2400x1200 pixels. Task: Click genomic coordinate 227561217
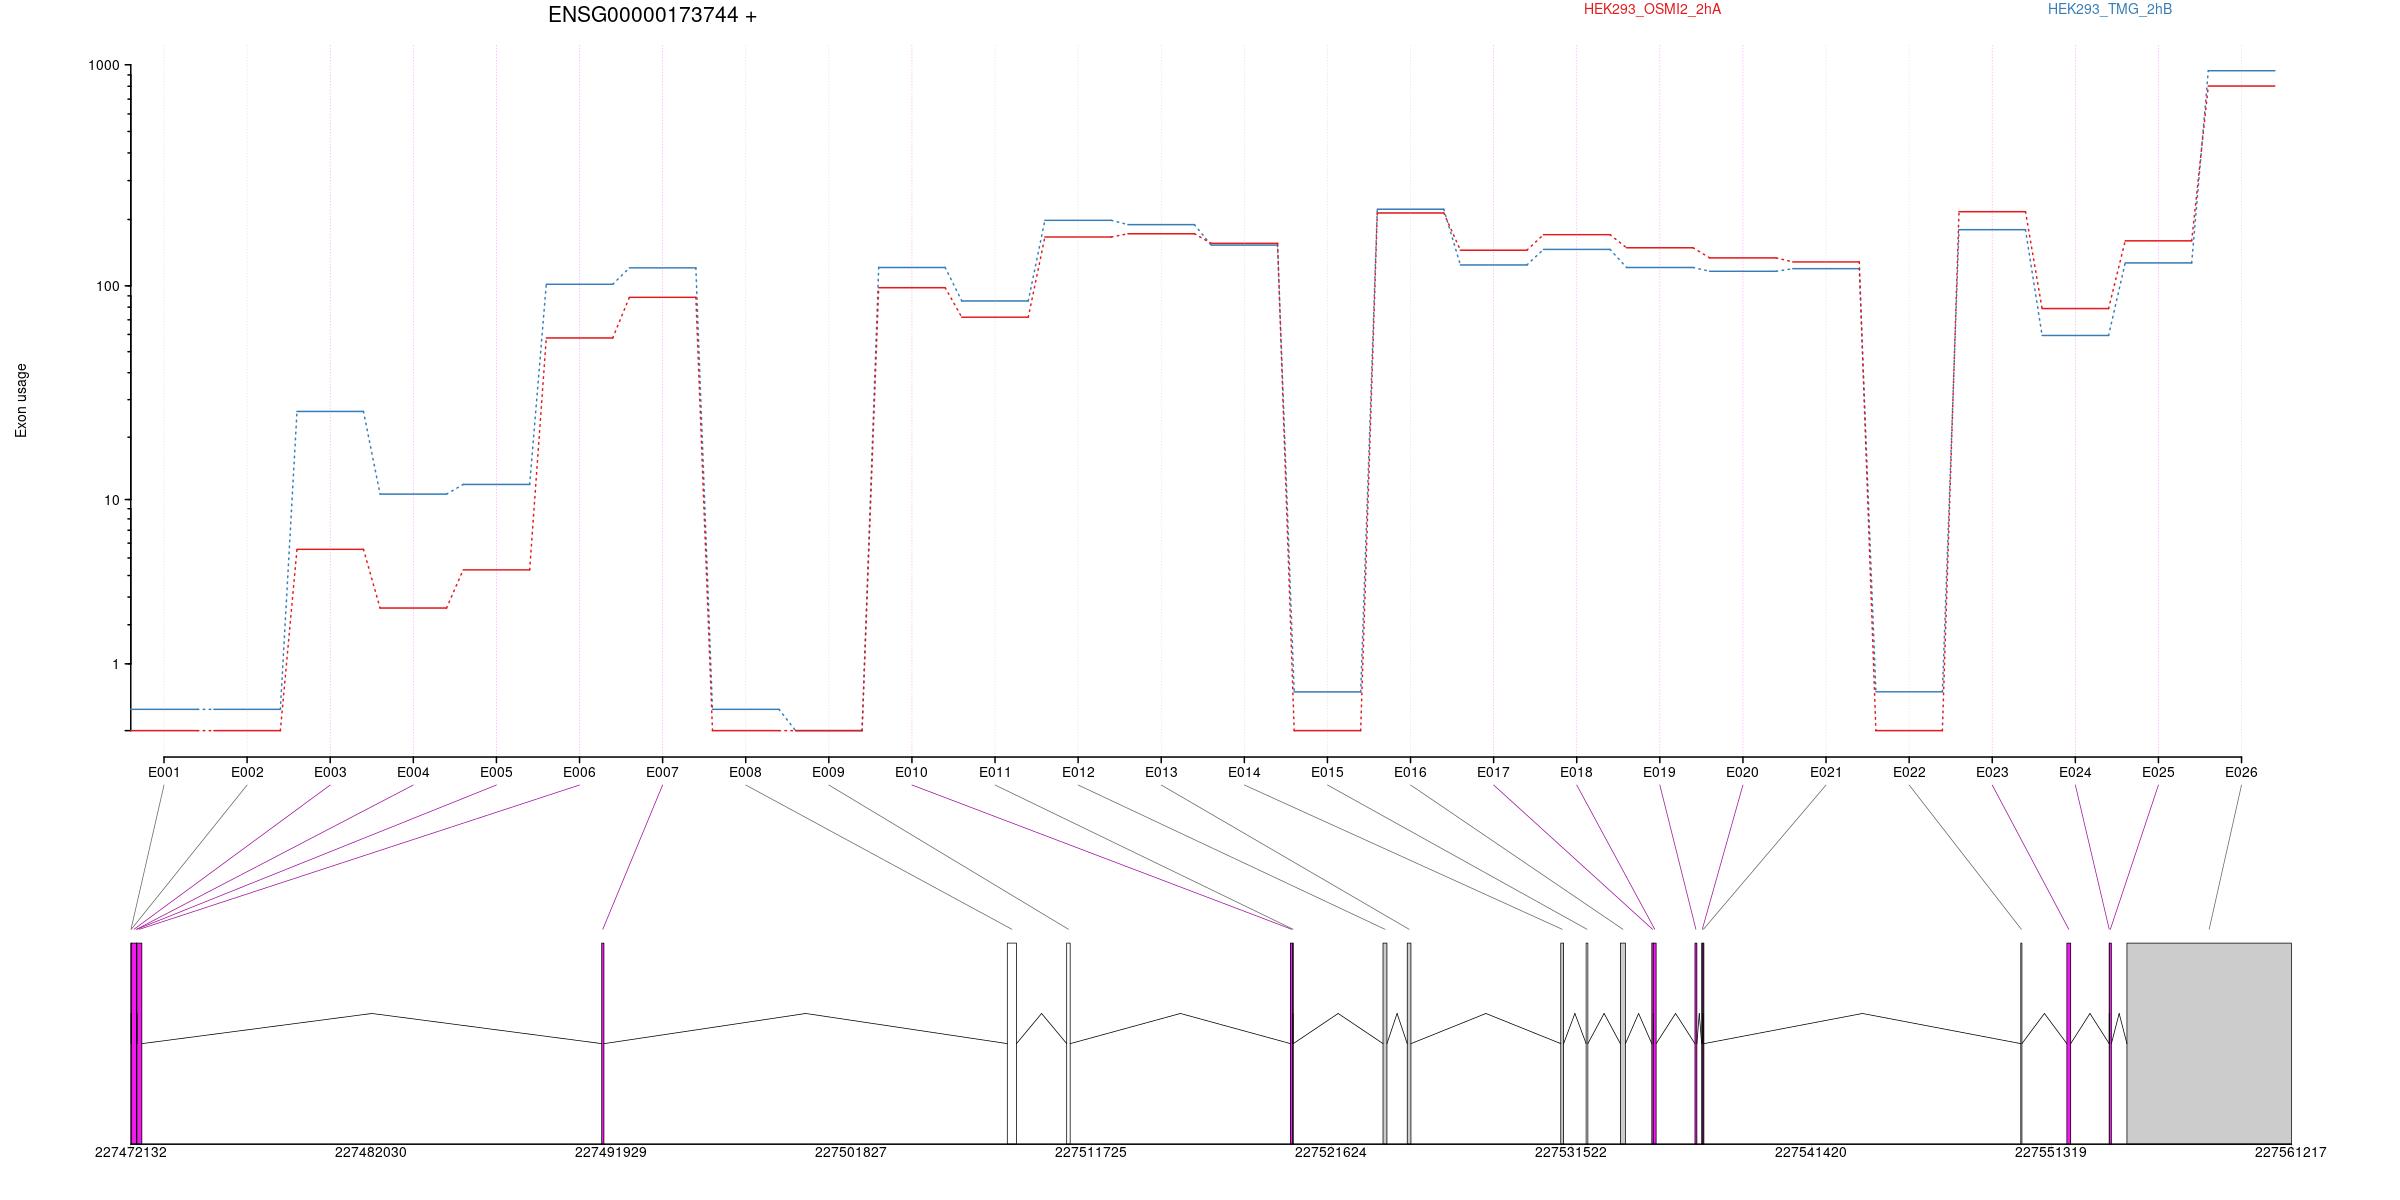[2291, 1153]
